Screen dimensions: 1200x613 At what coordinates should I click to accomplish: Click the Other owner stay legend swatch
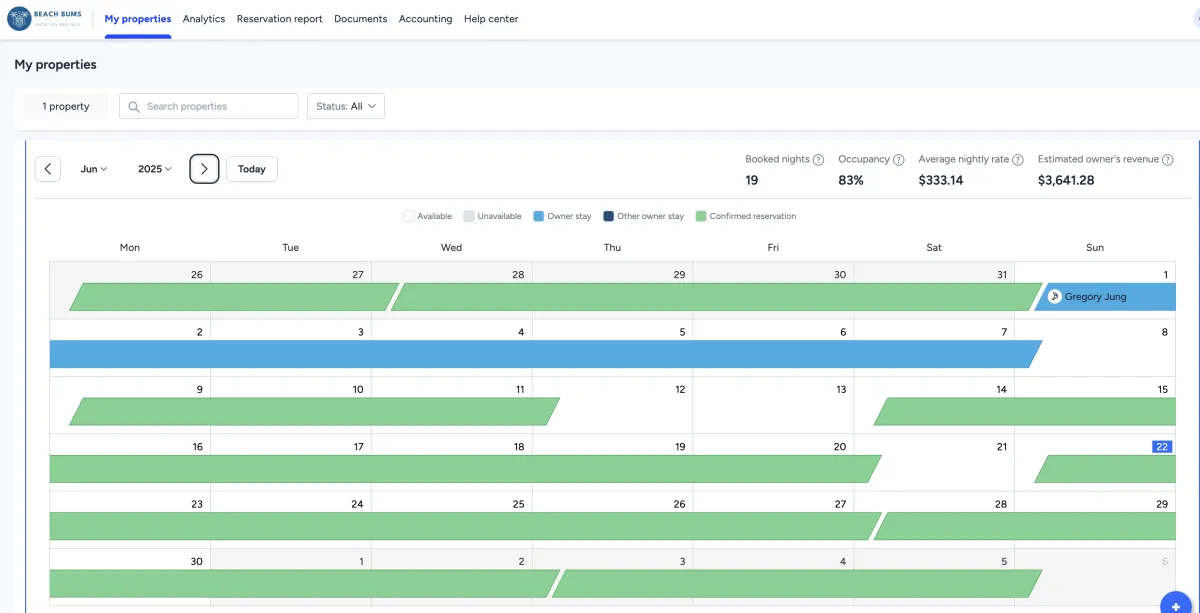point(609,216)
